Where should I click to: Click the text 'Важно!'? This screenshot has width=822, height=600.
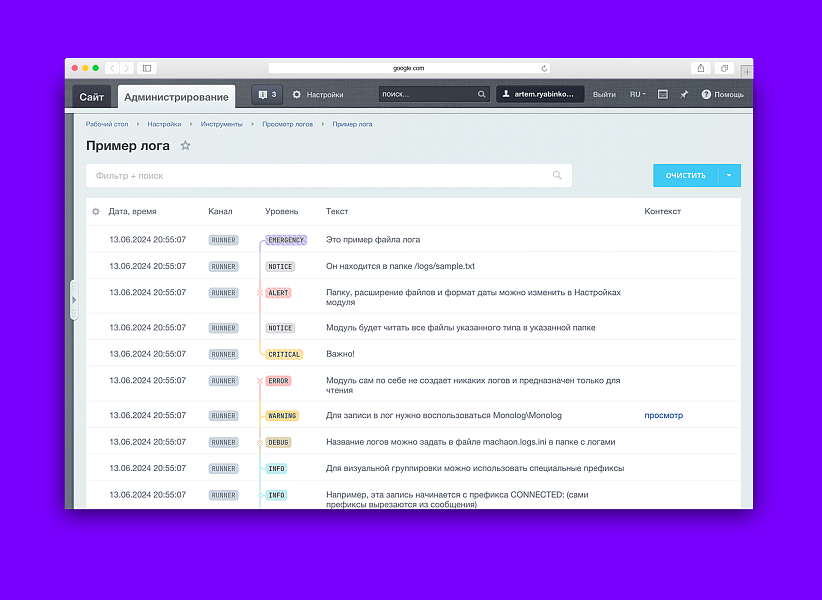coord(340,354)
